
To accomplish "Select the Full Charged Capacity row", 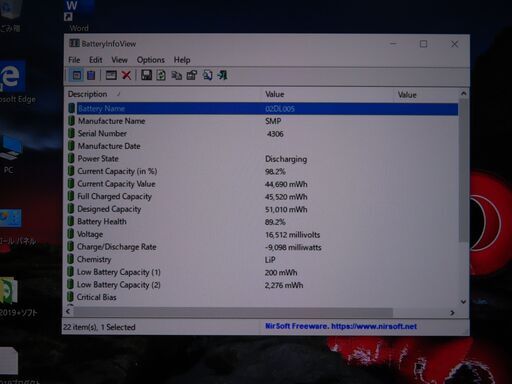I will click(x=263, y=196).
